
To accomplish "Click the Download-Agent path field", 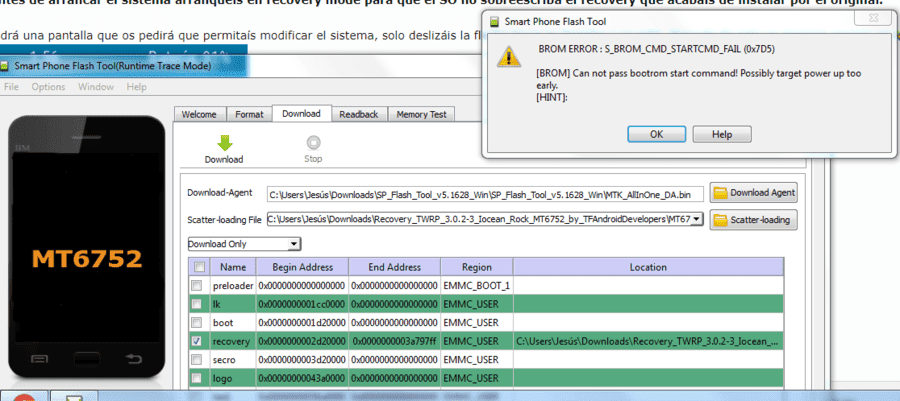I will coord(486,194).
